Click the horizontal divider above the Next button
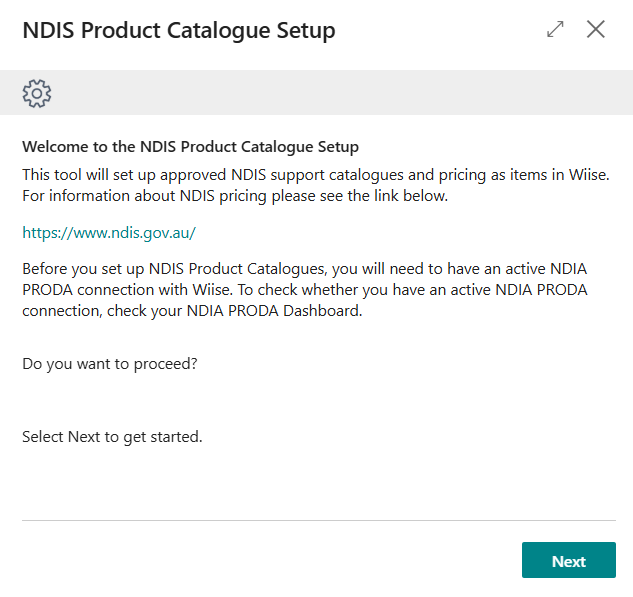The width and height of the screenshot is (633, 597). [319, 520]
